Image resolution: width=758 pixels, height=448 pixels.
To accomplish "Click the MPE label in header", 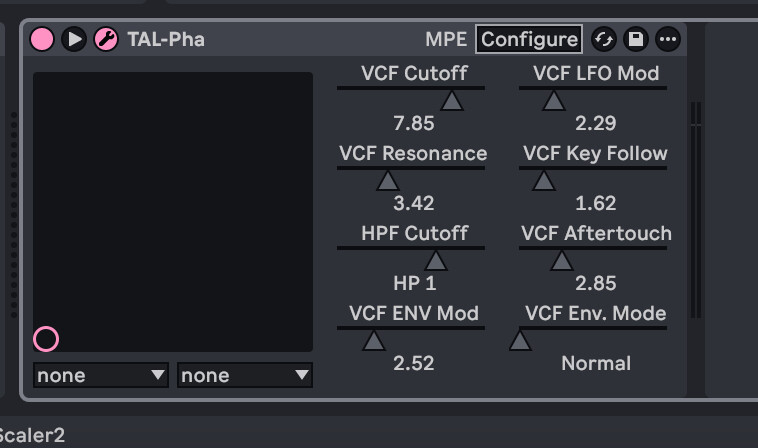I will pos(446,39).
